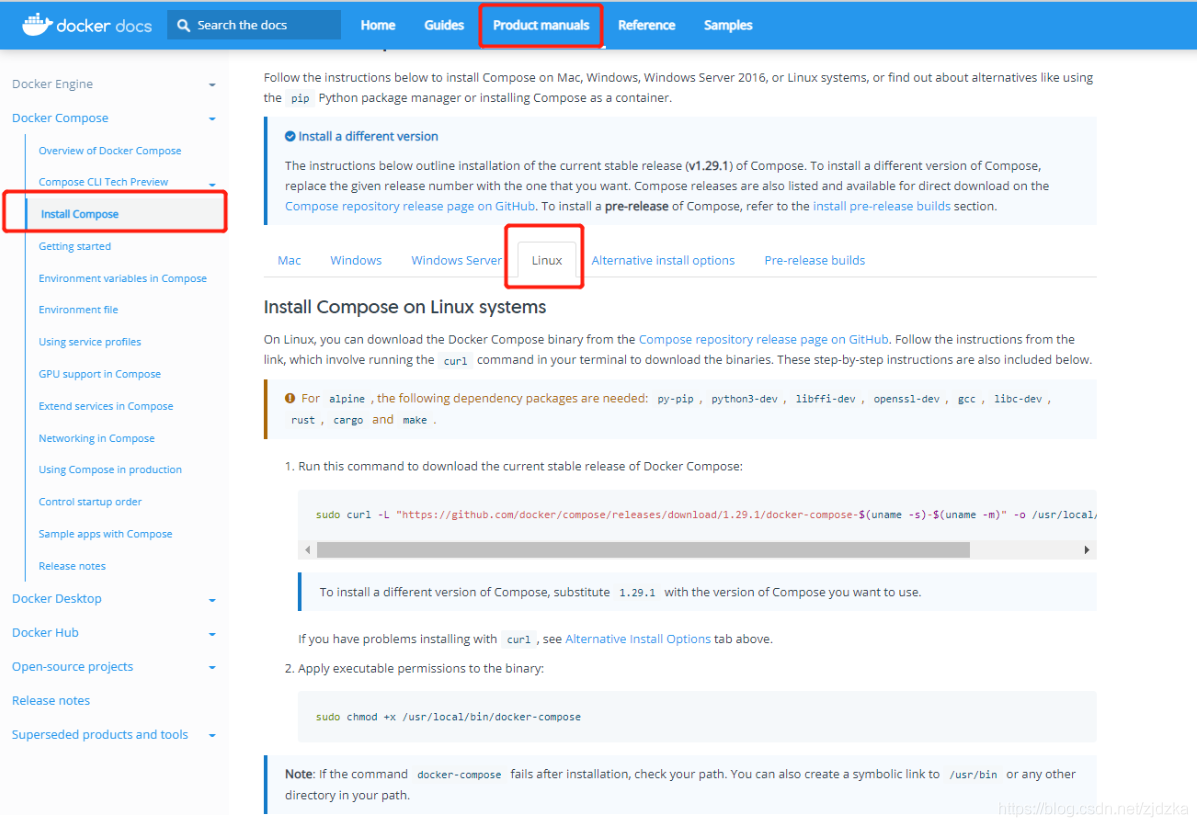Open the Reference menu item
This screenshot has height=827, width=1198.
pos(646,25)
